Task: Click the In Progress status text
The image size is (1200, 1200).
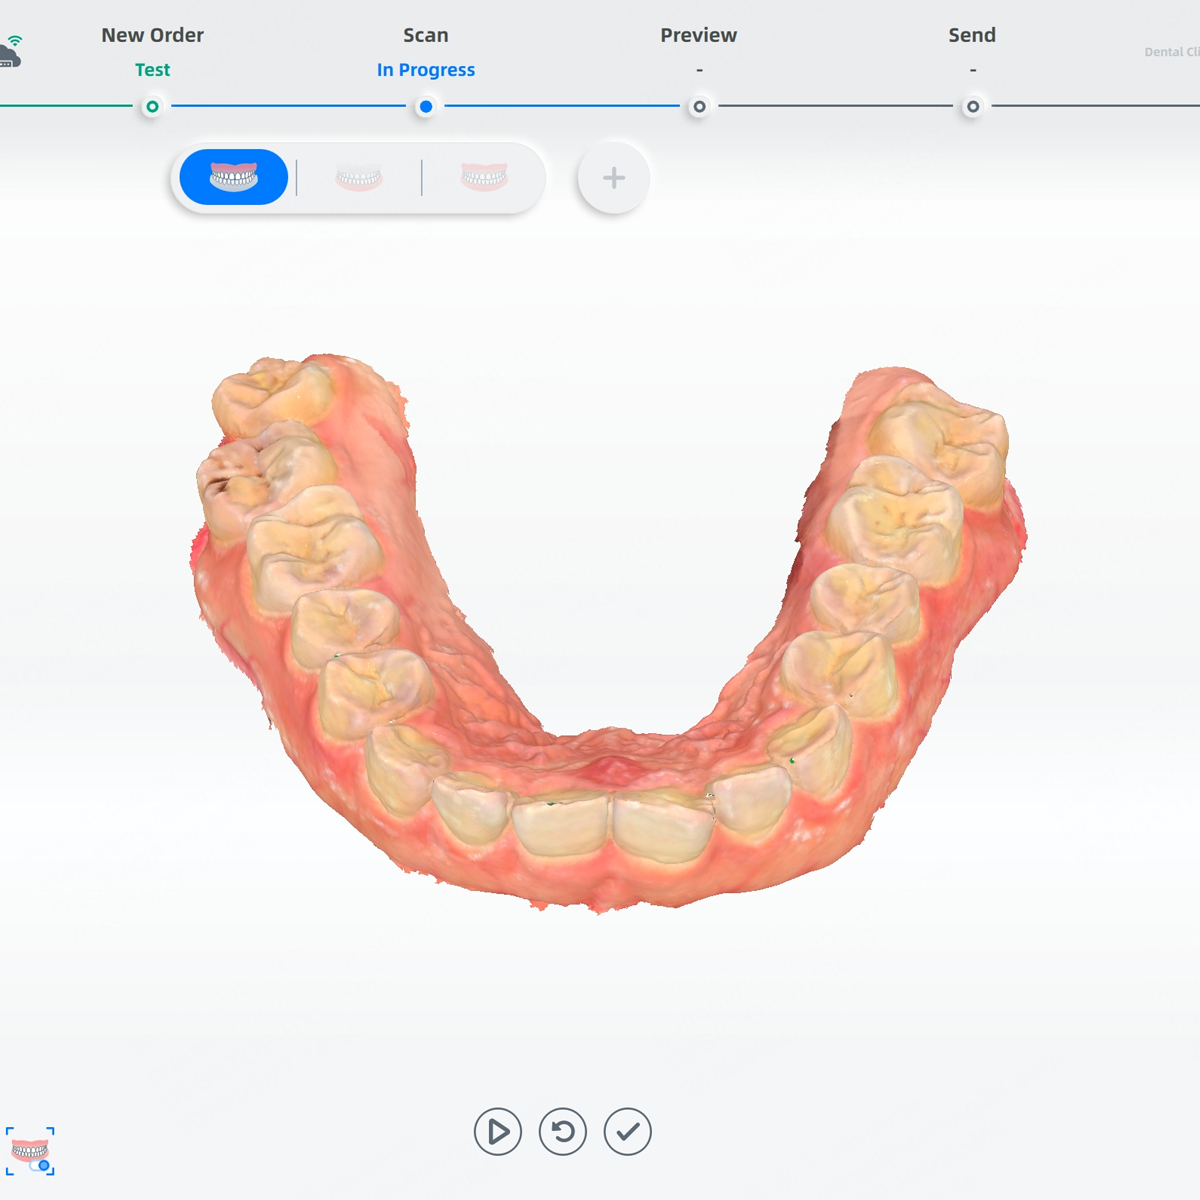Action: (x=426, y=70)
